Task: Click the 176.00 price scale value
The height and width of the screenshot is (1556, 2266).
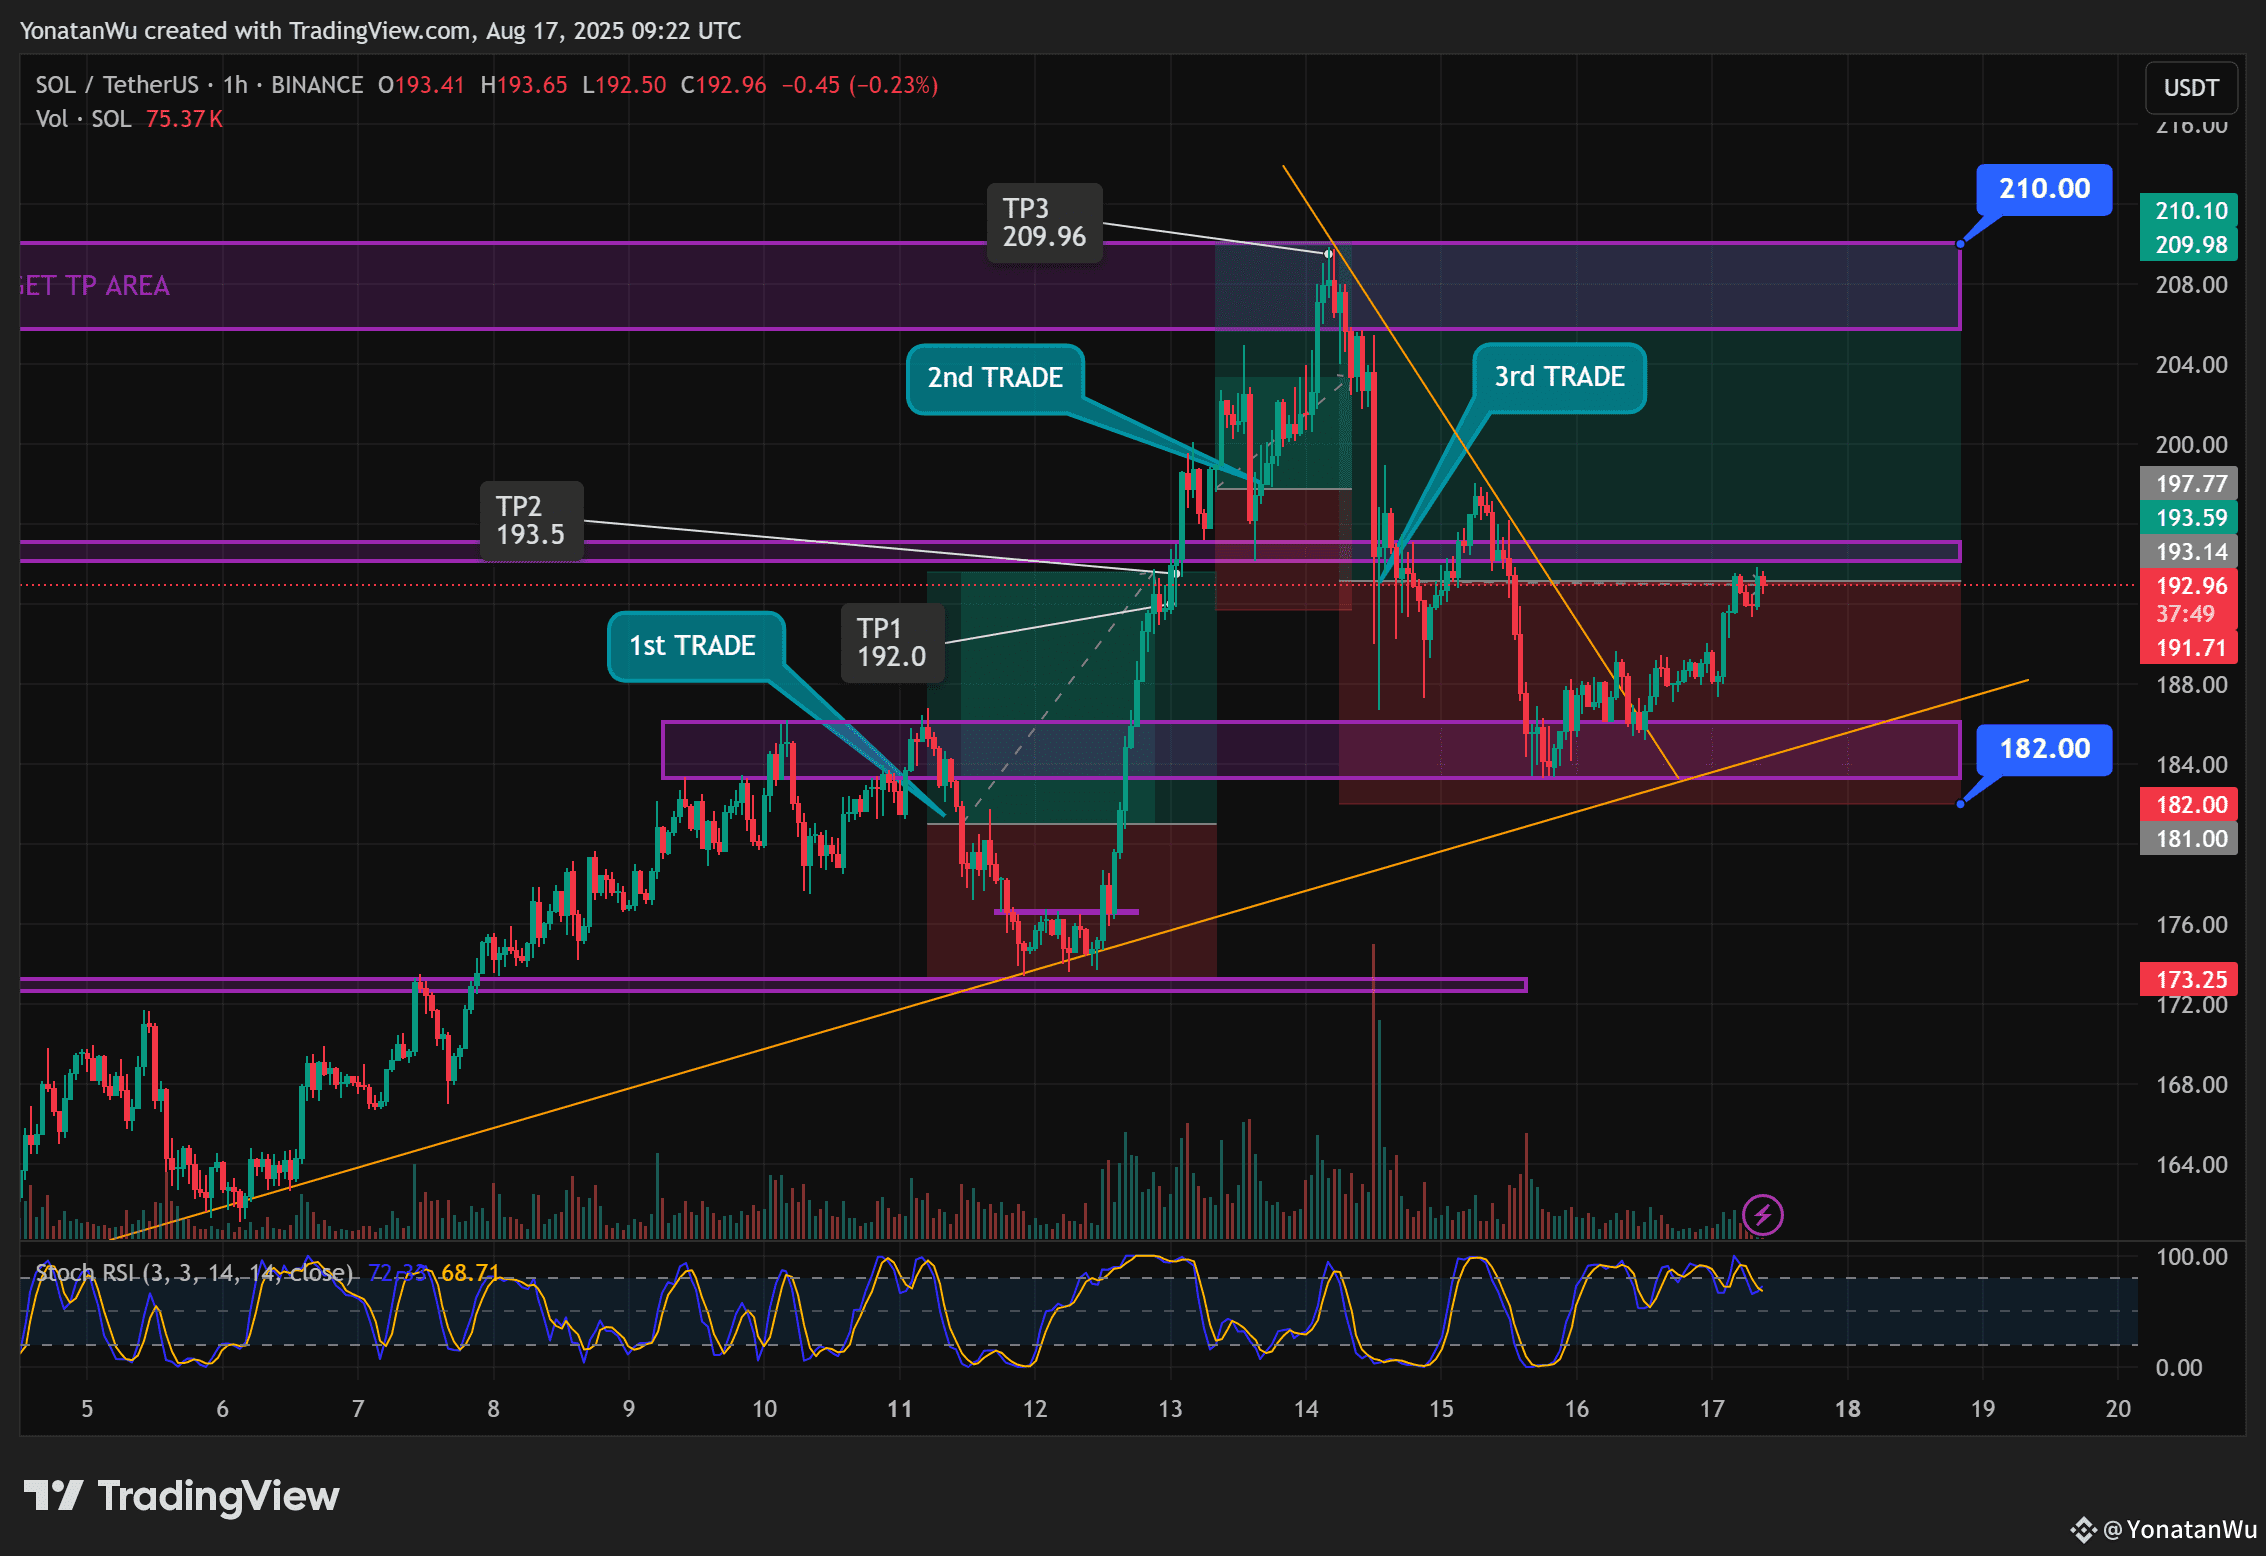Action: 2191,925
